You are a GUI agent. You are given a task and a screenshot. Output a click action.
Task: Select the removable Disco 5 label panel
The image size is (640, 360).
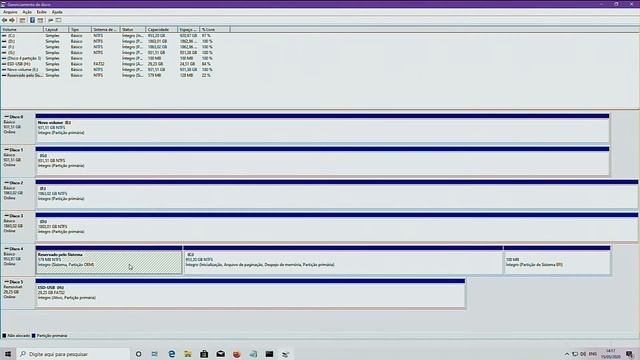pyautogui.click(x=18, y=293)
